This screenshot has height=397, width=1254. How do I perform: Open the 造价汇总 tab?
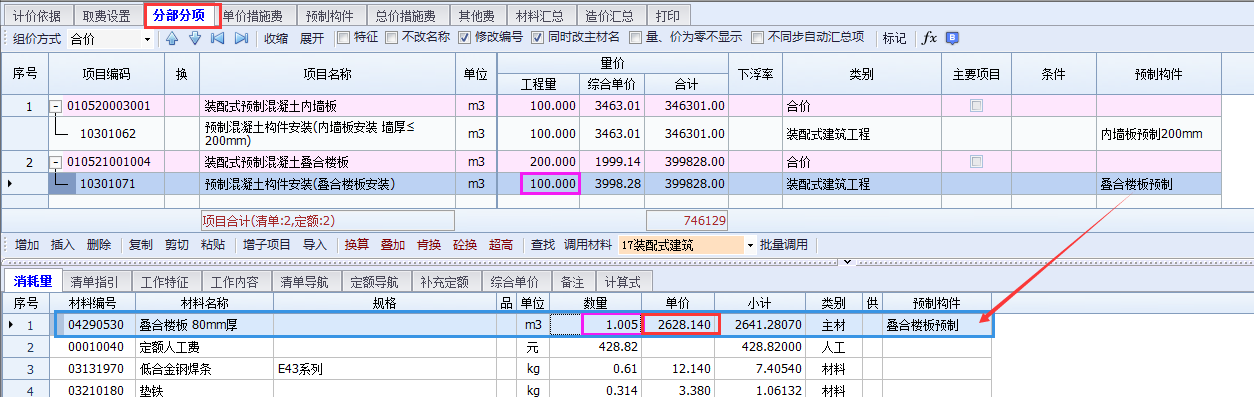pos(611,16)
